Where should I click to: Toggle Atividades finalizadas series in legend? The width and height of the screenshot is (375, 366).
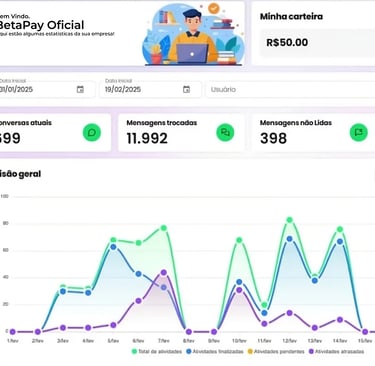215,351
